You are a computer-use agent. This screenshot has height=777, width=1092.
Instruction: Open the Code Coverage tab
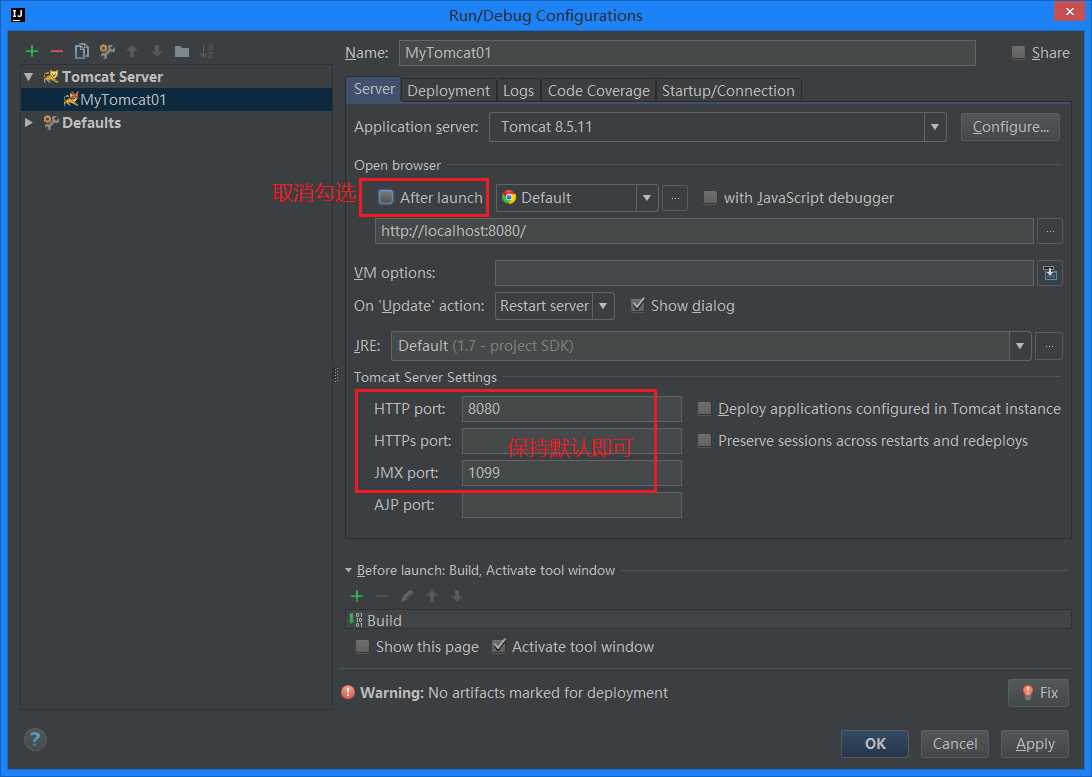[x=598, y=91]
